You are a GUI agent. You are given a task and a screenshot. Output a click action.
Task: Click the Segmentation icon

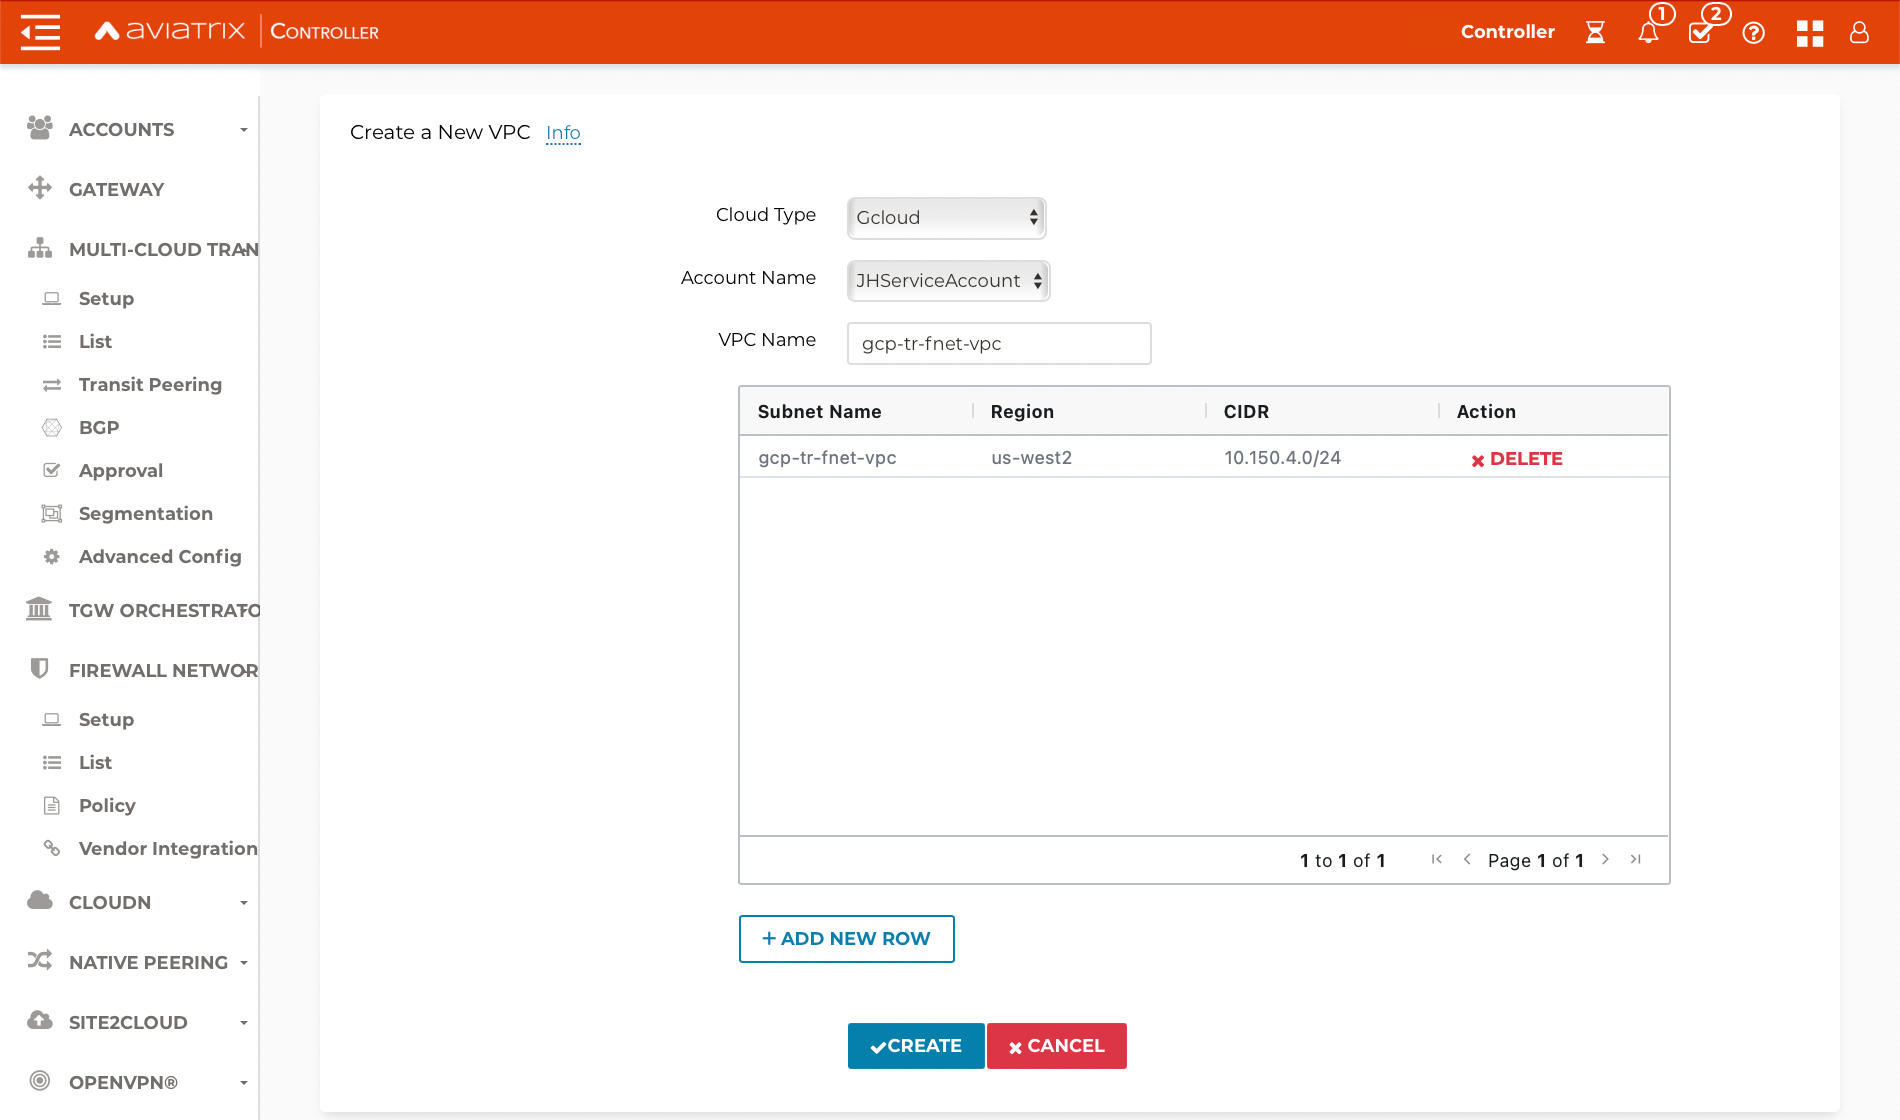pyautogui.click(x=52, y=514)
